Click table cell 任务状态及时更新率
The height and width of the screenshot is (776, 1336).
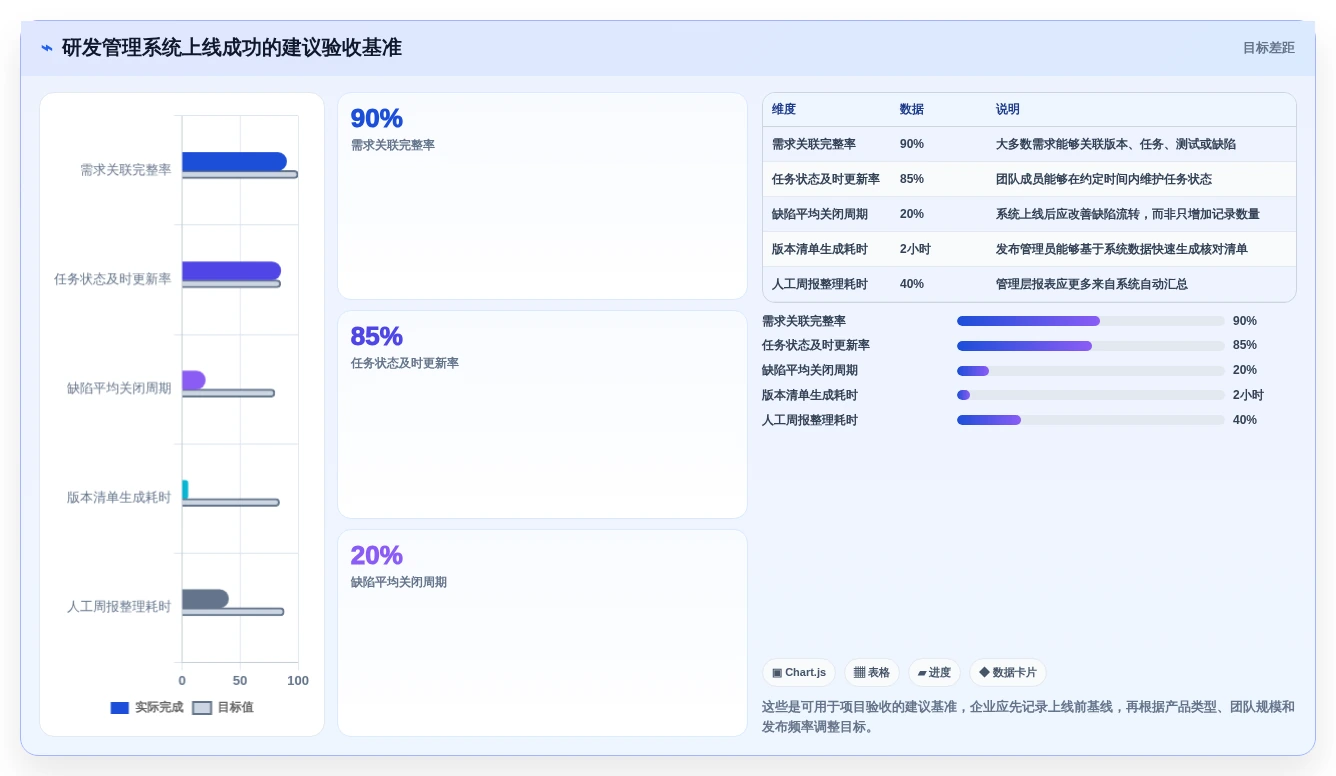[x=825, y=179]
